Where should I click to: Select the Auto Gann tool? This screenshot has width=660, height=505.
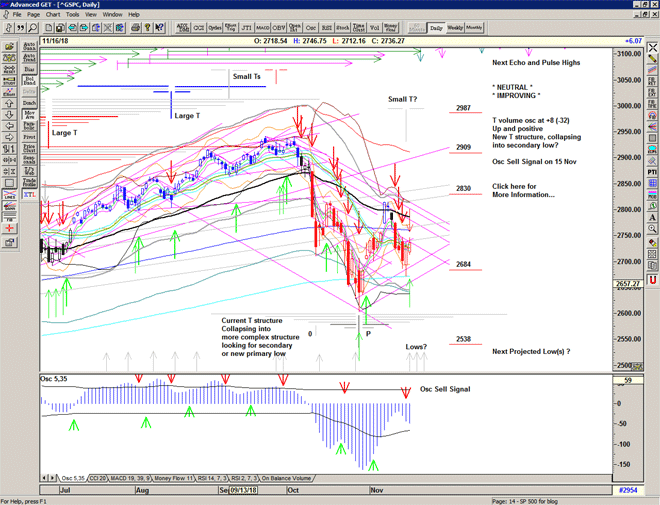coord(29,47)
